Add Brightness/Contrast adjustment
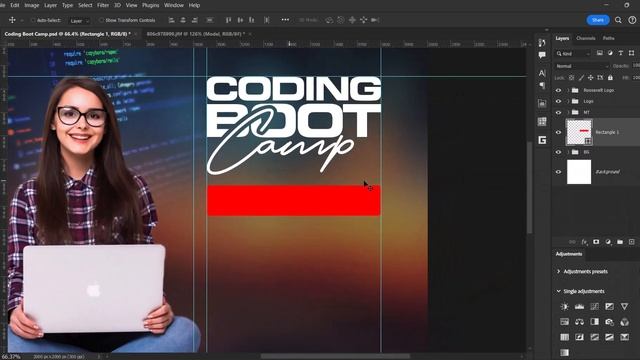 point(564,307)
